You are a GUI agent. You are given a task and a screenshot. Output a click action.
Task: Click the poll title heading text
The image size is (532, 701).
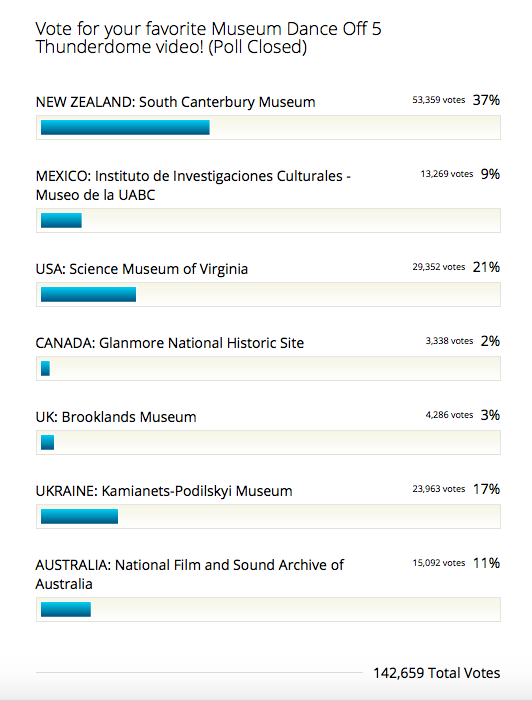(x=208, y=38)
